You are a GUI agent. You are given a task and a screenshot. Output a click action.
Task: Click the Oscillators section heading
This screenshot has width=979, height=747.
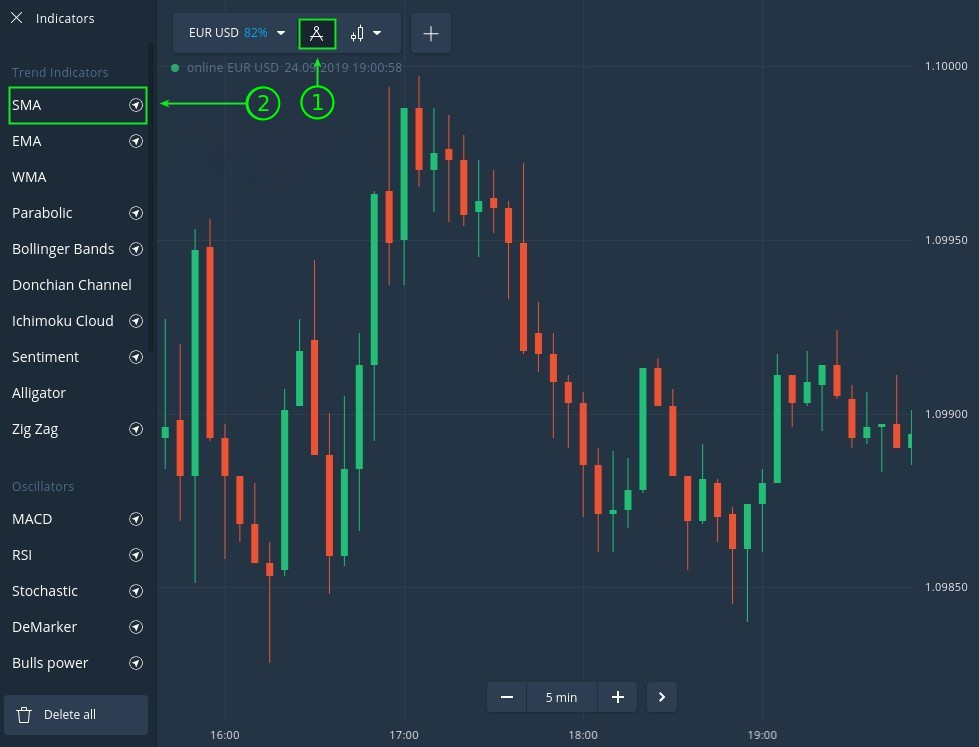[x=43, y=487]
